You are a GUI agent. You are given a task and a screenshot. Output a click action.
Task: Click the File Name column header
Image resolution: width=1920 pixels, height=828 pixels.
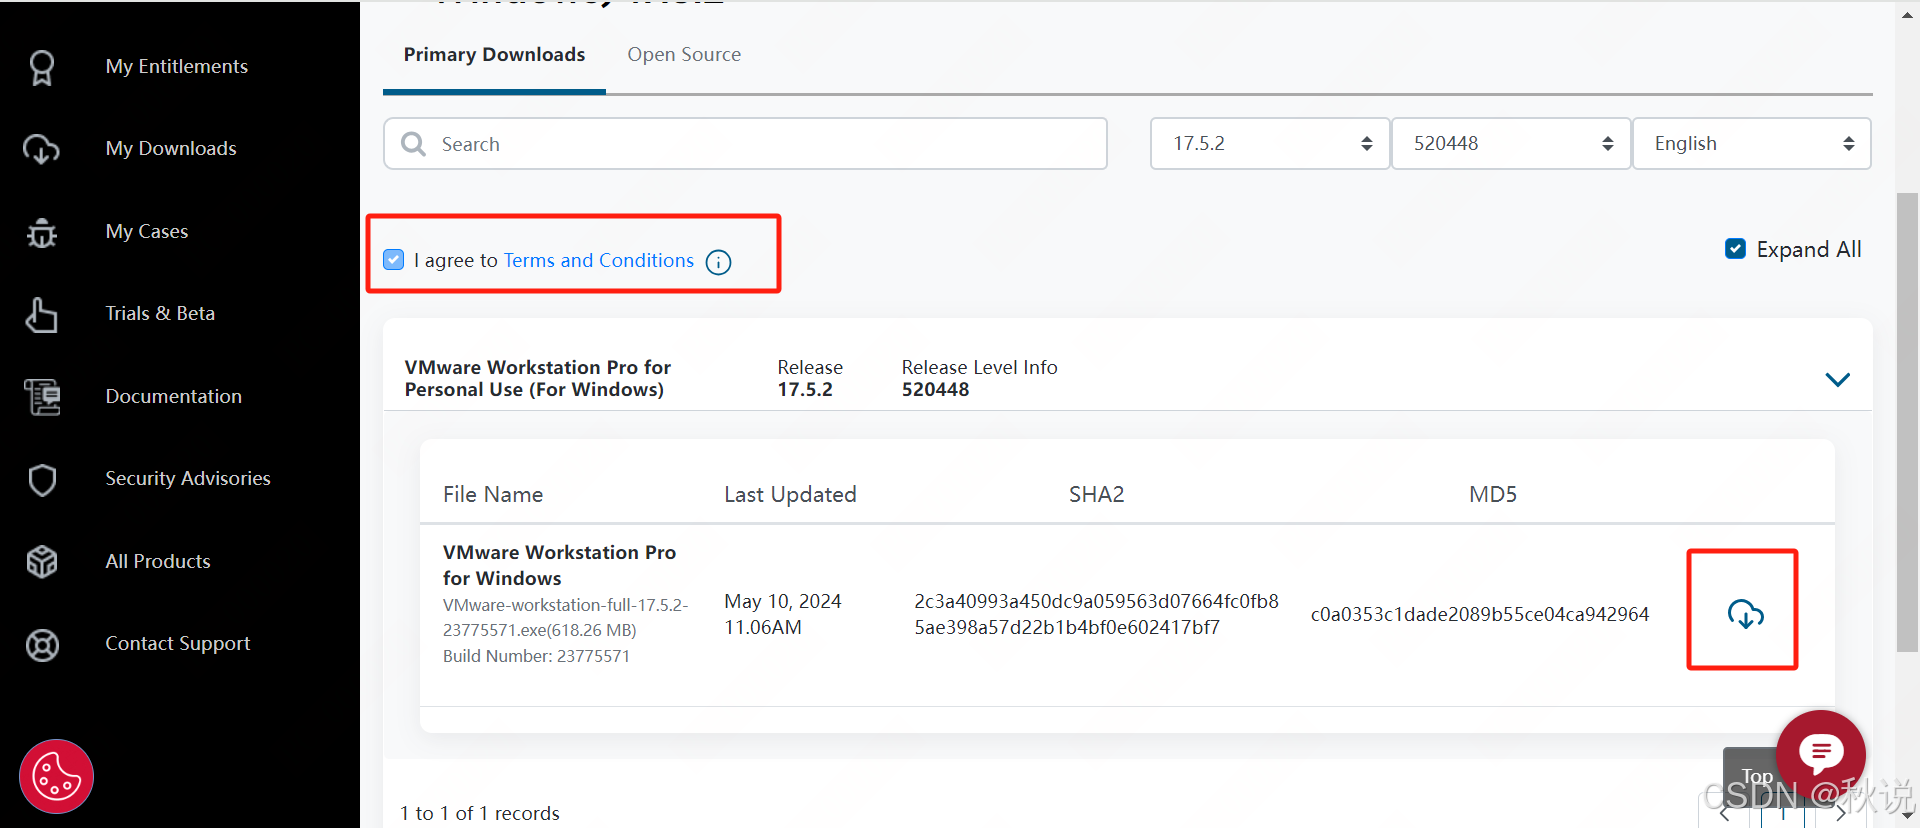[x=493, y=494]
